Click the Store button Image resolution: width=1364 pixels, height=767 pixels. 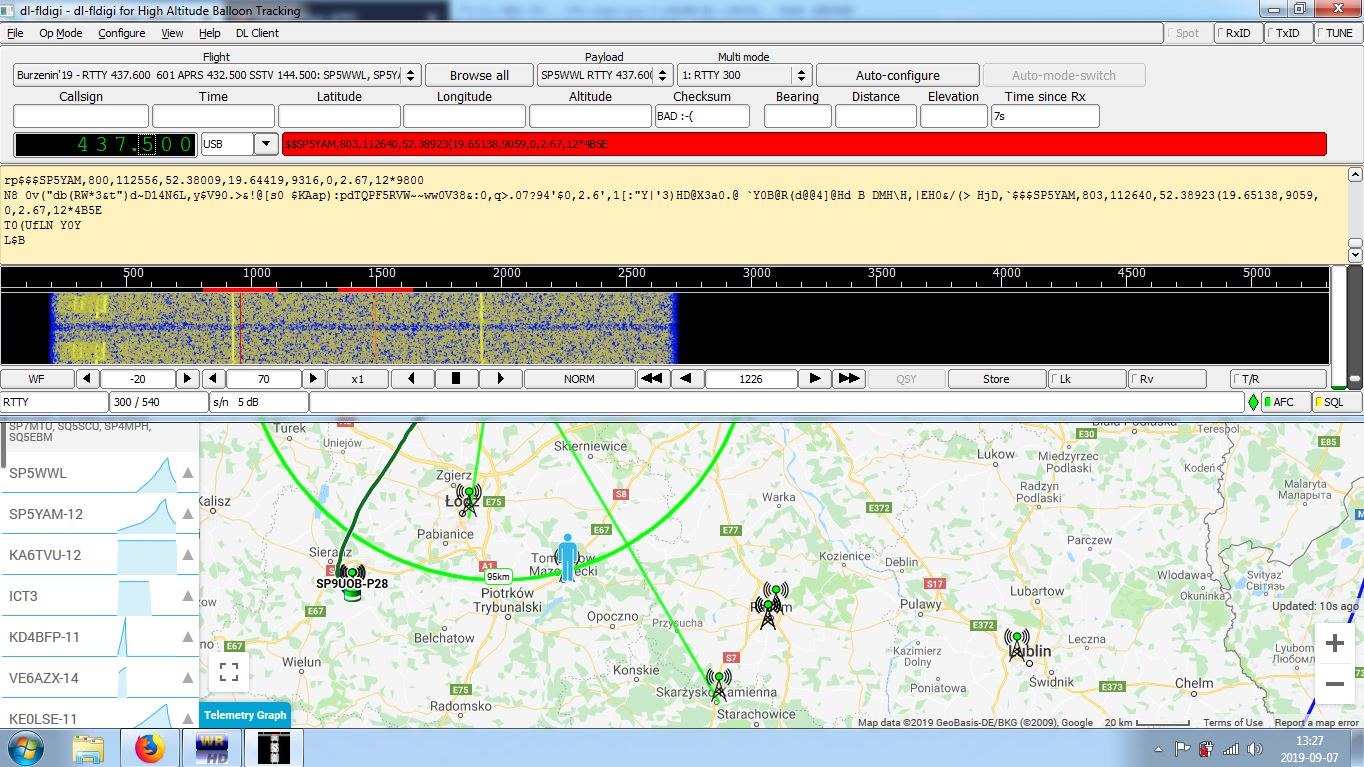pyautogui.click(x=996, y=379)
